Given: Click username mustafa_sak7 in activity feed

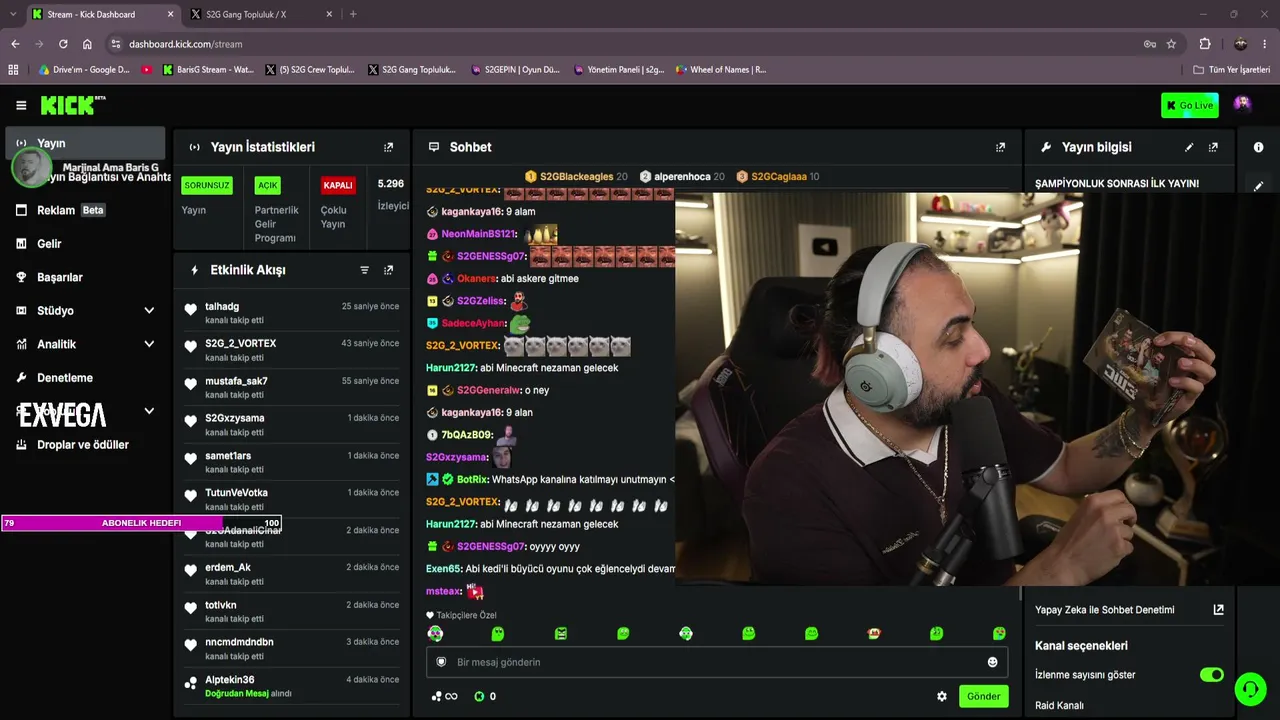Looking at the screenshot, I should [x=236, y=381].
